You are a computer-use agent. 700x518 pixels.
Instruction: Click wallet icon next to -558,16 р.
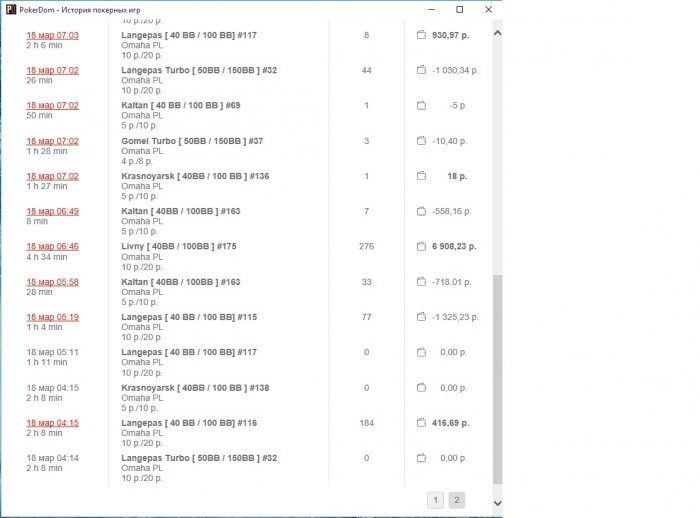point(421,211)
